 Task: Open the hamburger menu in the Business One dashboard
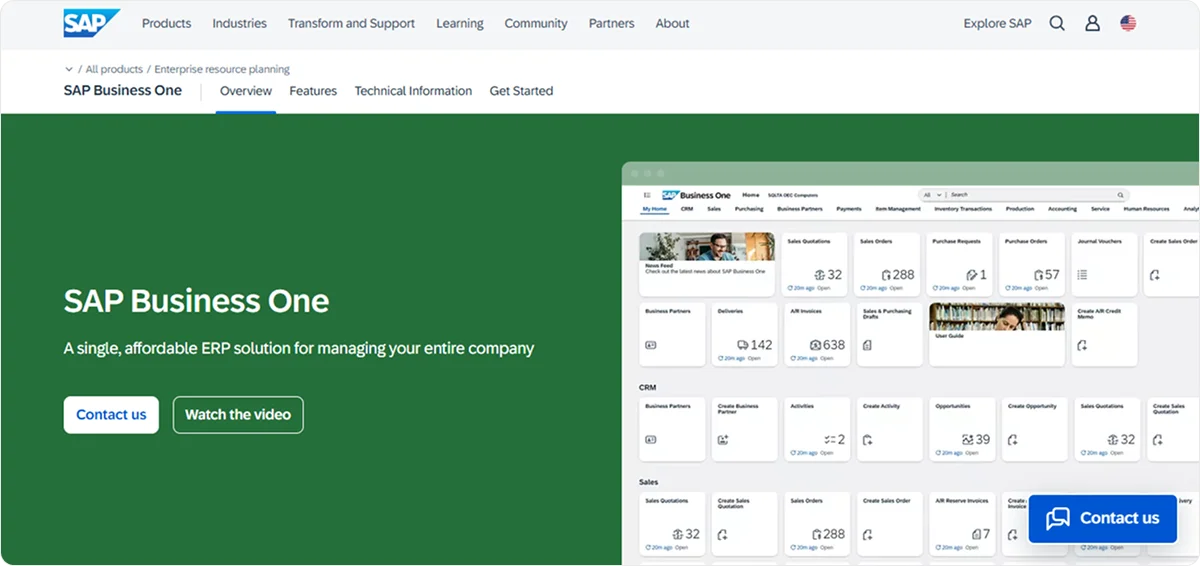click(x=647, y=195)
